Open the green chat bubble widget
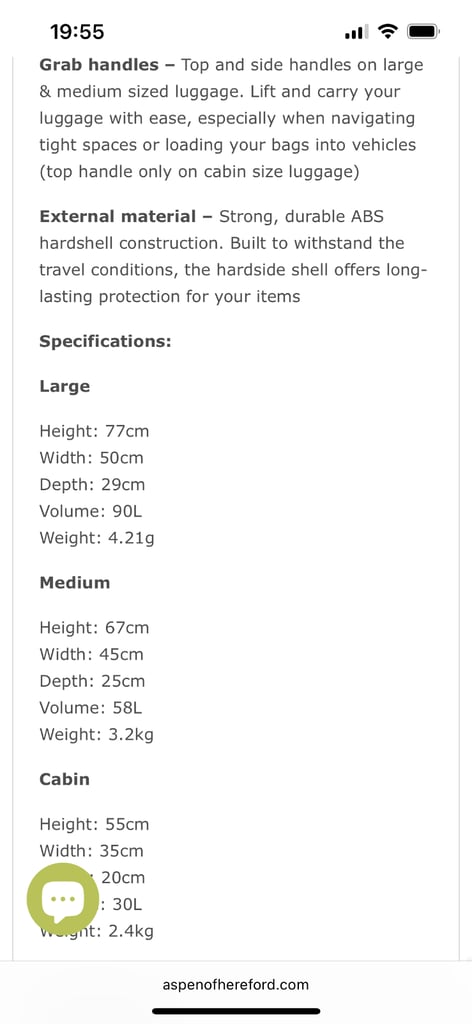 pyautogui.click(x=63, y=898)
